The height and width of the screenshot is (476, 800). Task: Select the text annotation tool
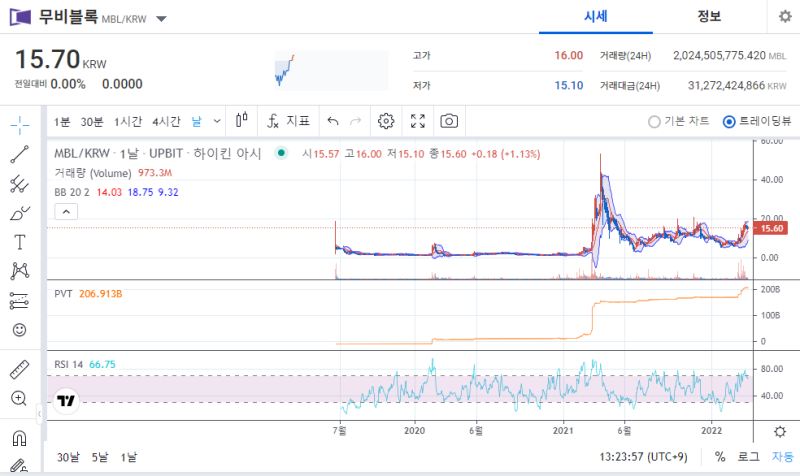19,242
